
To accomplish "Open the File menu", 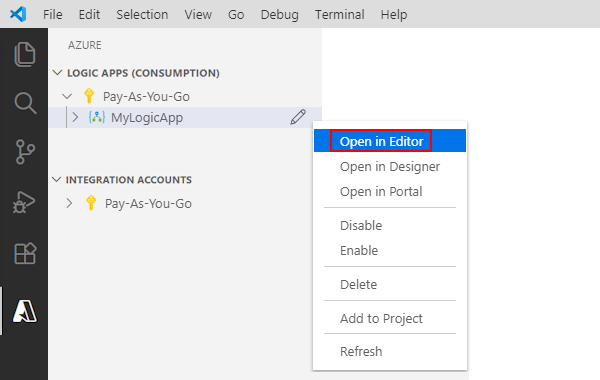I will [x=52, y=15].
